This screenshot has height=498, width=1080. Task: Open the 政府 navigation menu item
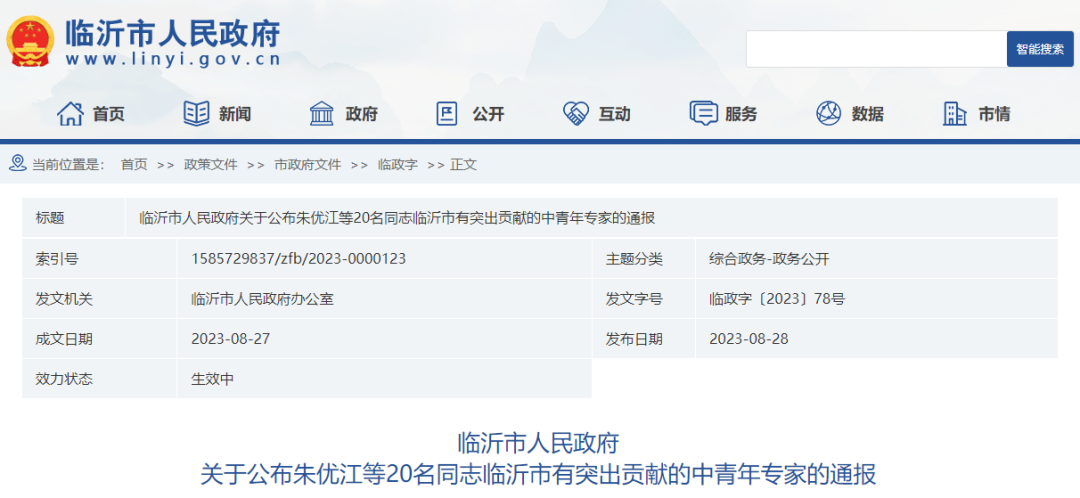coord(362,114)
